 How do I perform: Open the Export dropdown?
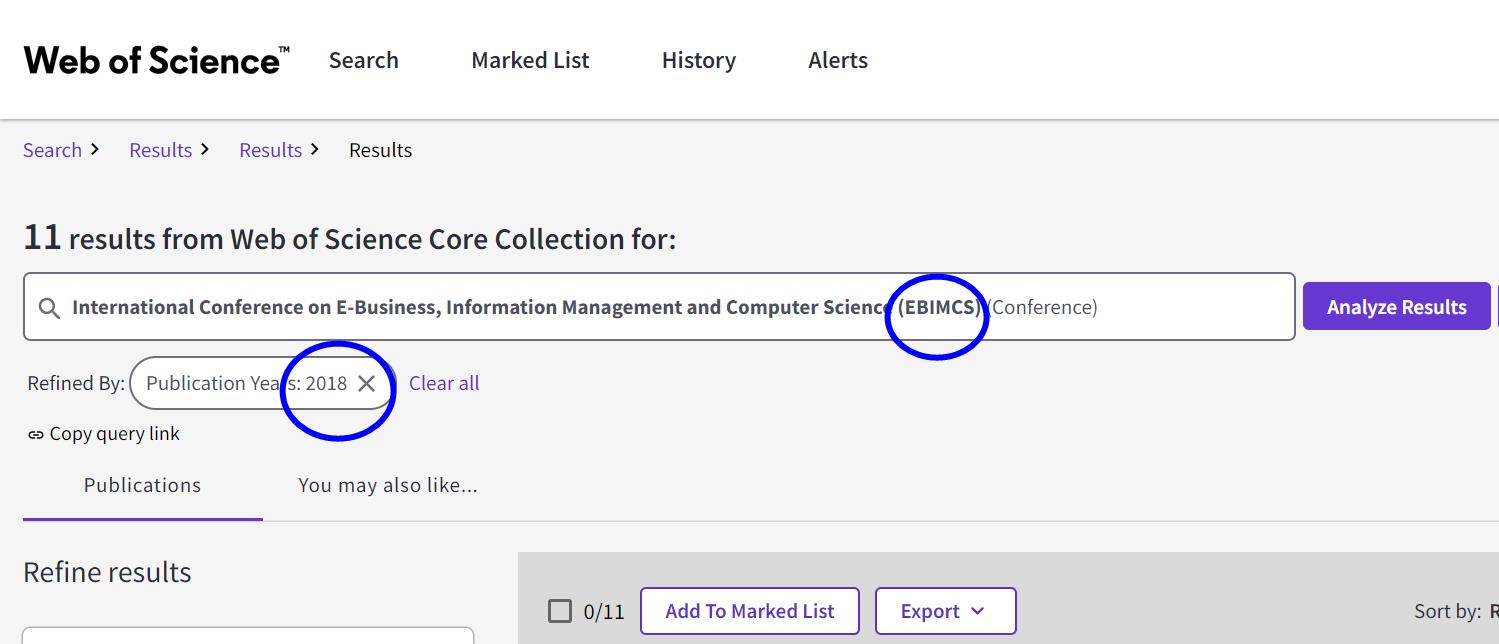tap(945, 611)
